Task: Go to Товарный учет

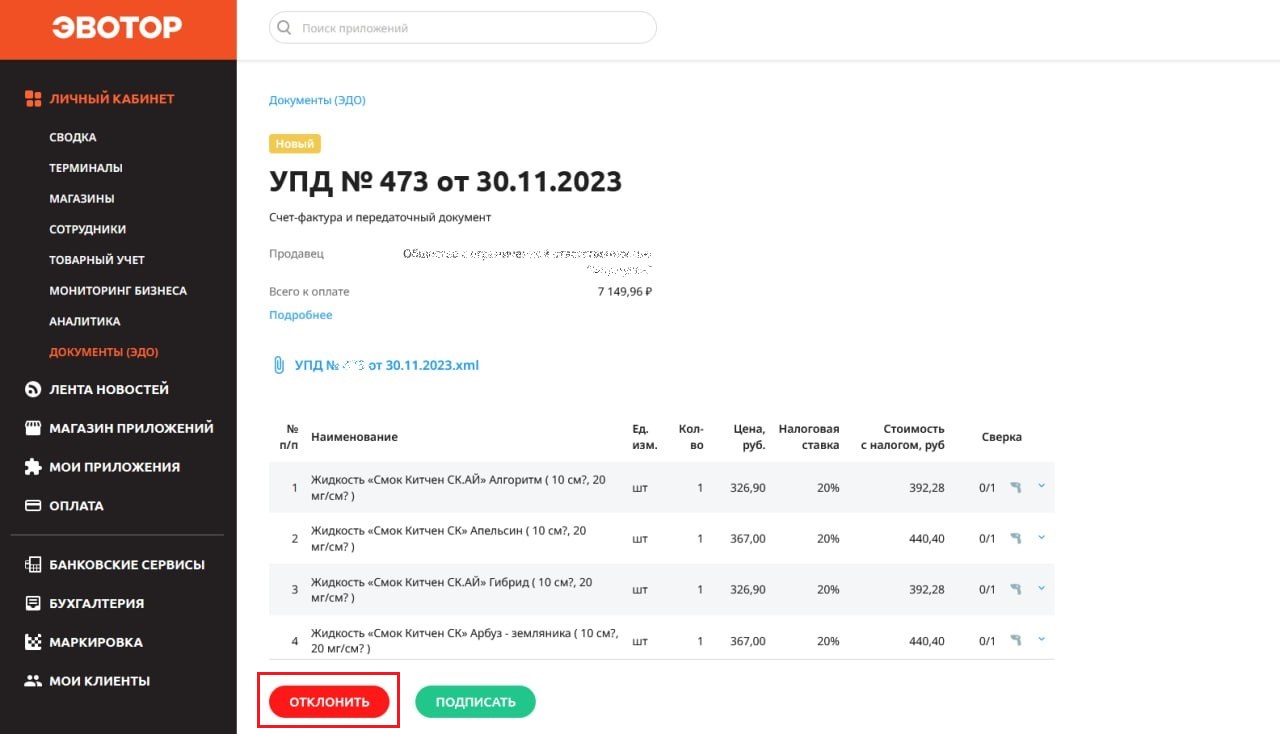Action: tap(97, 260)
